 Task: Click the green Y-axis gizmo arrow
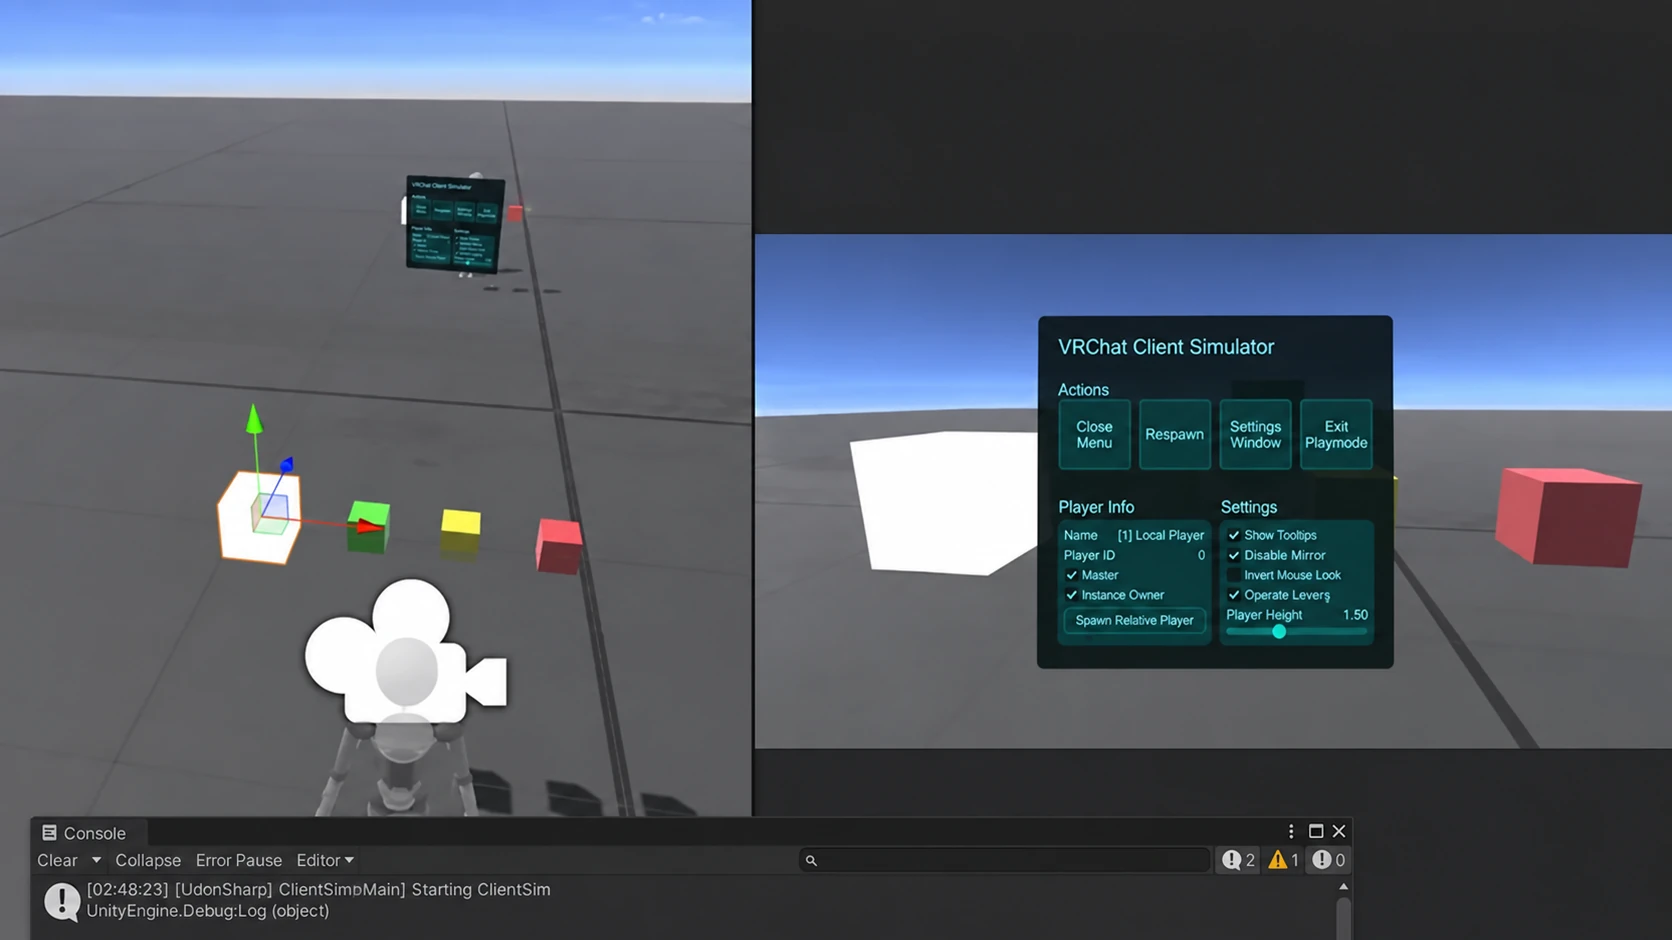coord(254,419)
